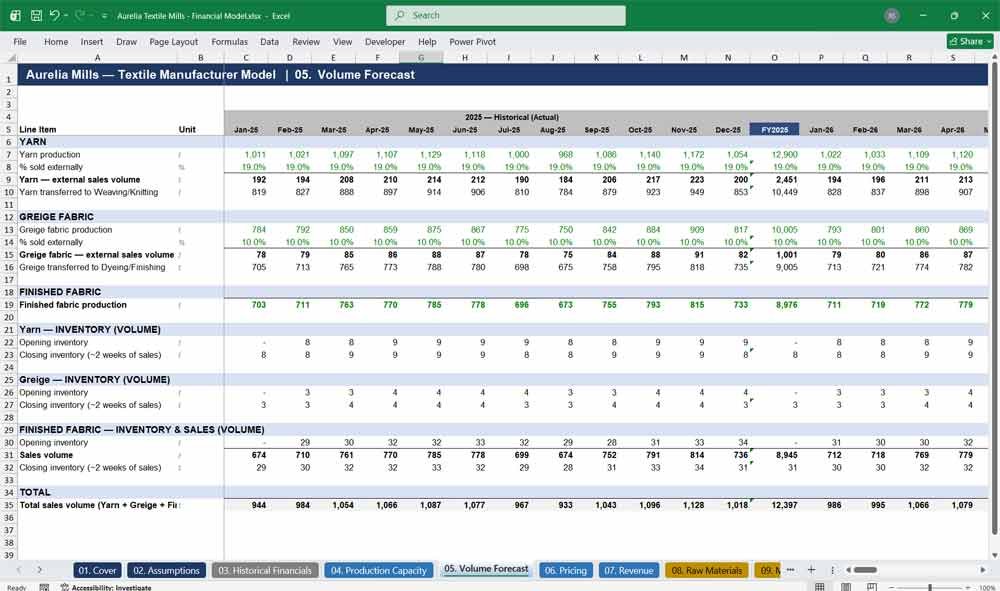Select column G header
The width and height of the screenshot is (1000, 591).
tap(421, 57)
